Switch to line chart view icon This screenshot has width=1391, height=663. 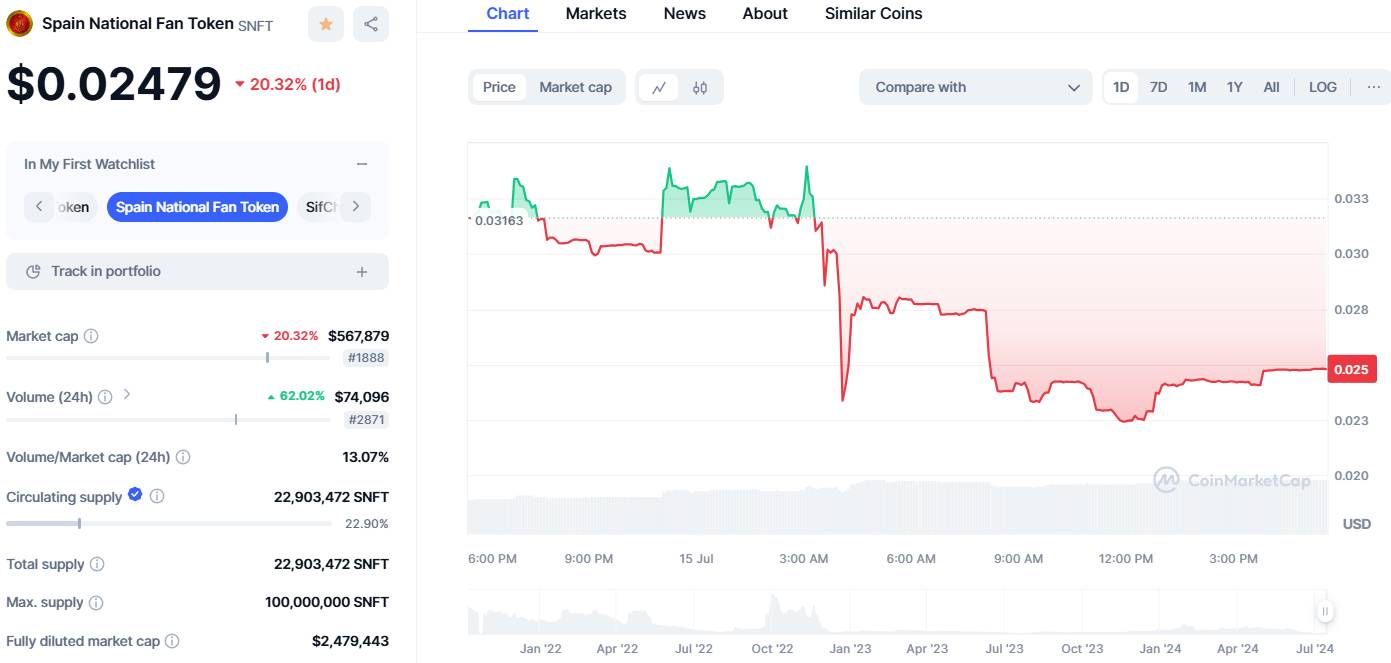[658, 87]
